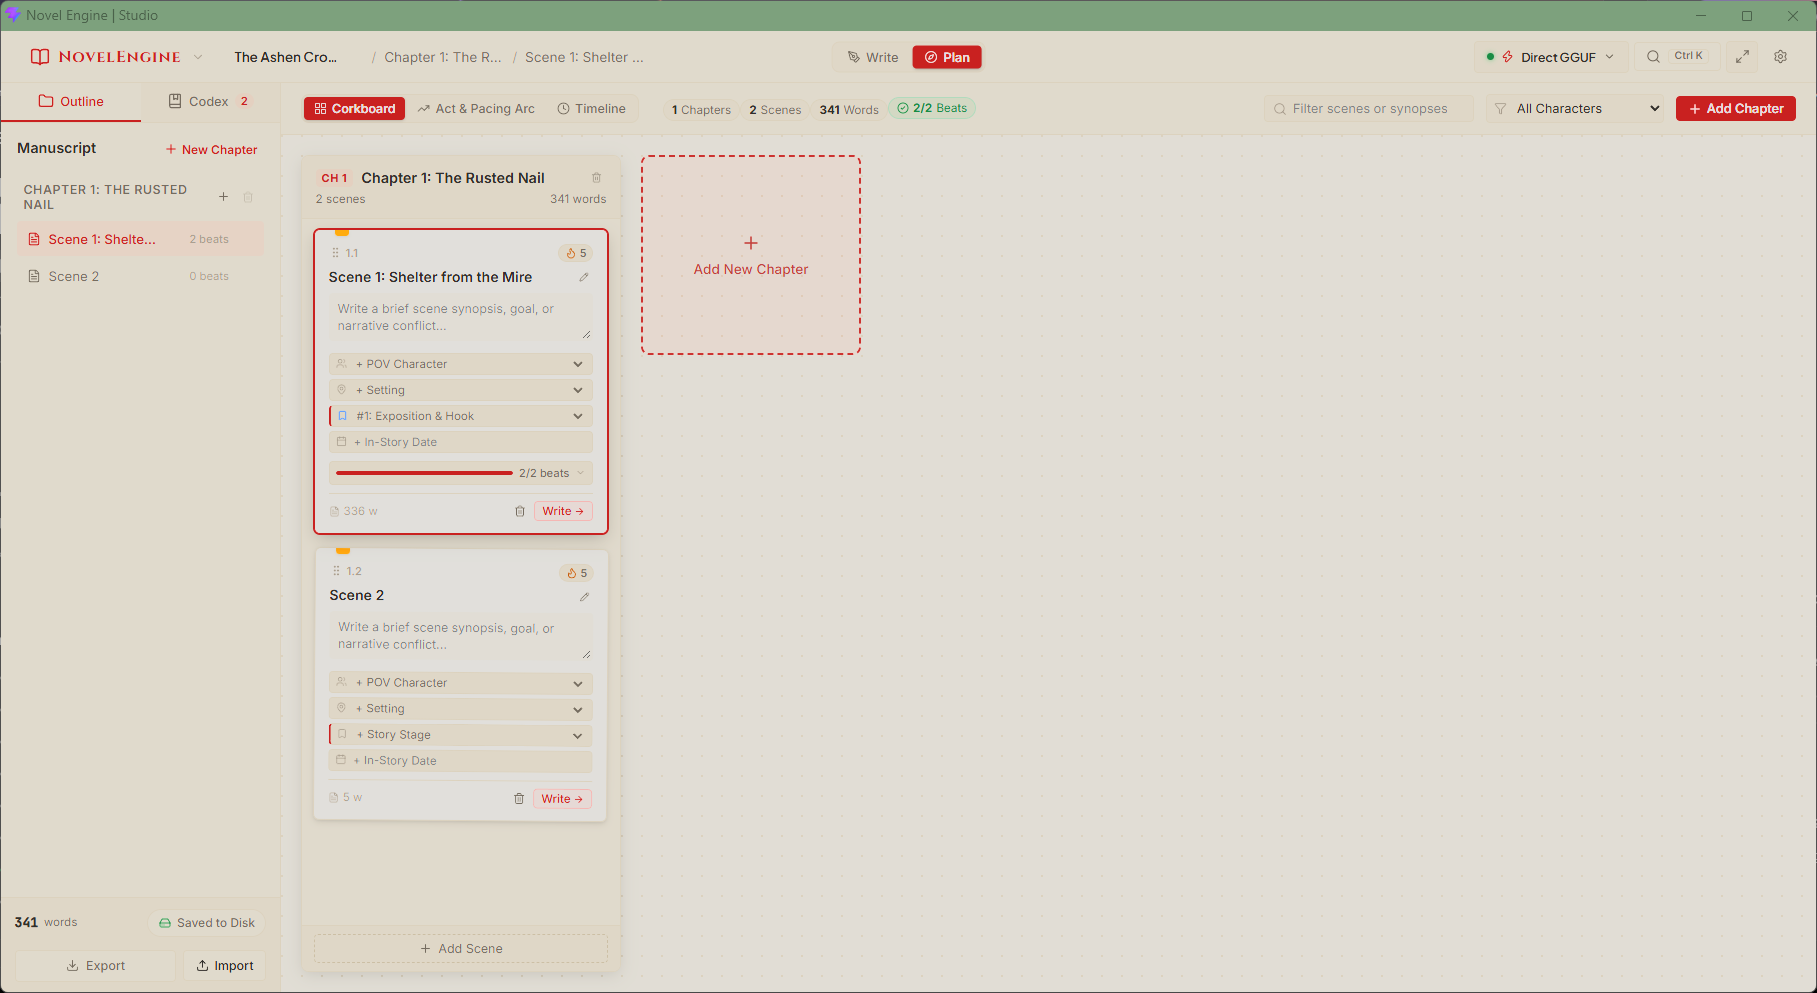Select Scene 2 in outline tree

pos(140,277)
